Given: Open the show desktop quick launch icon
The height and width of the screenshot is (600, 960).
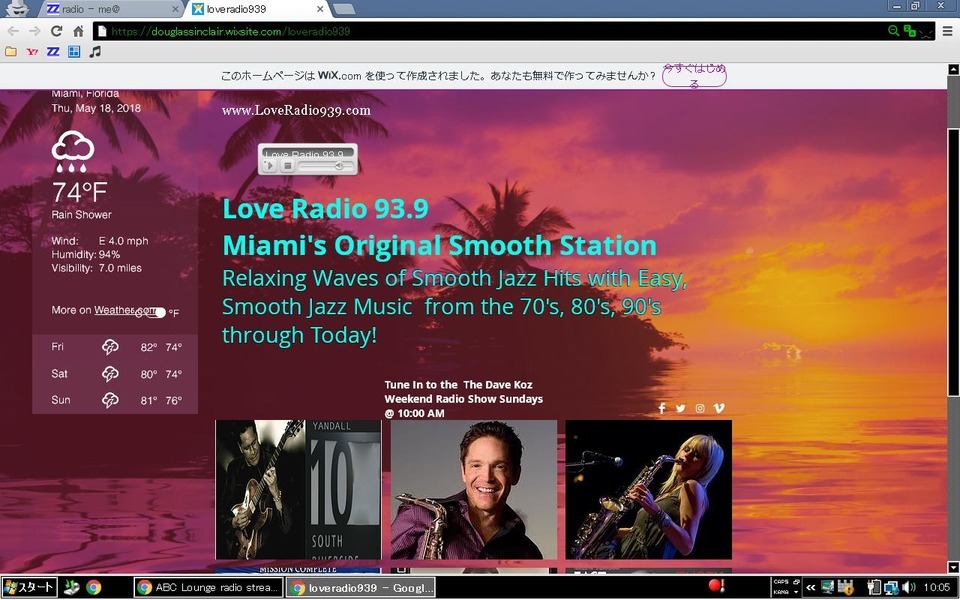Looking at the screenshot, I should pos(72,588).
